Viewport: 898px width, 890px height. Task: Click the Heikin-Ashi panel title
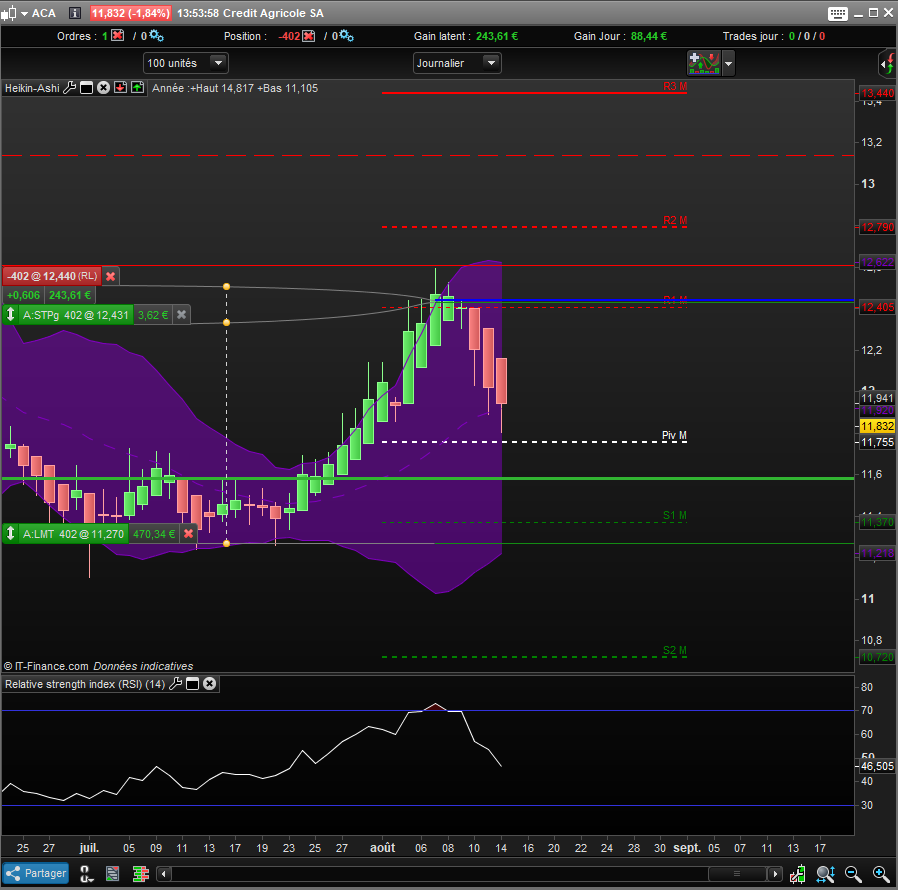pos(32,88)
